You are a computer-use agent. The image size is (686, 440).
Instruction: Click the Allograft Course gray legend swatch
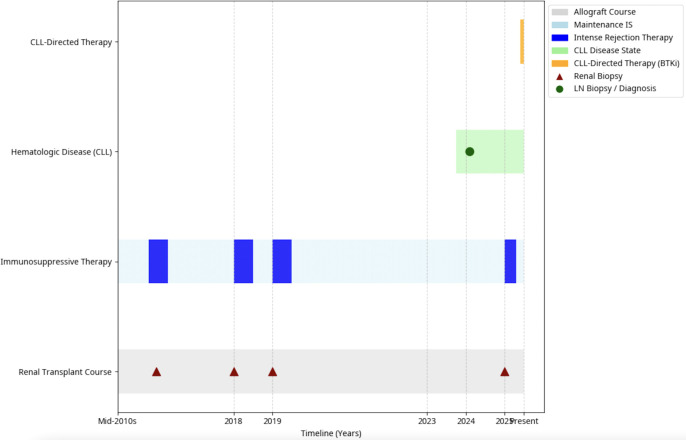[x=560, y=12]
